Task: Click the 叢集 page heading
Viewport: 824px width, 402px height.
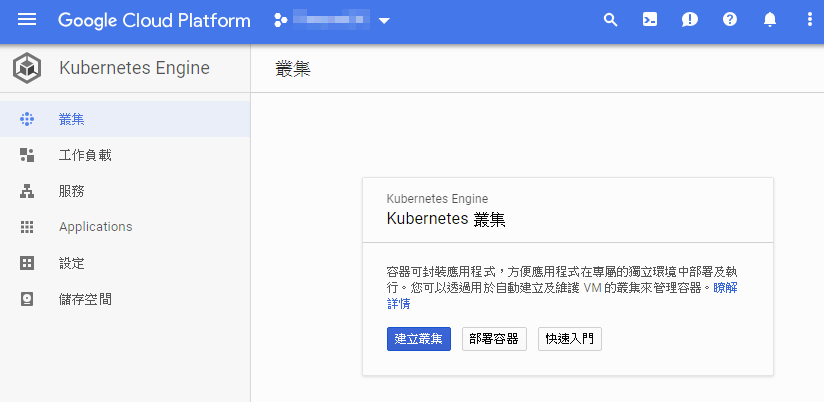Action: point(293,69)
